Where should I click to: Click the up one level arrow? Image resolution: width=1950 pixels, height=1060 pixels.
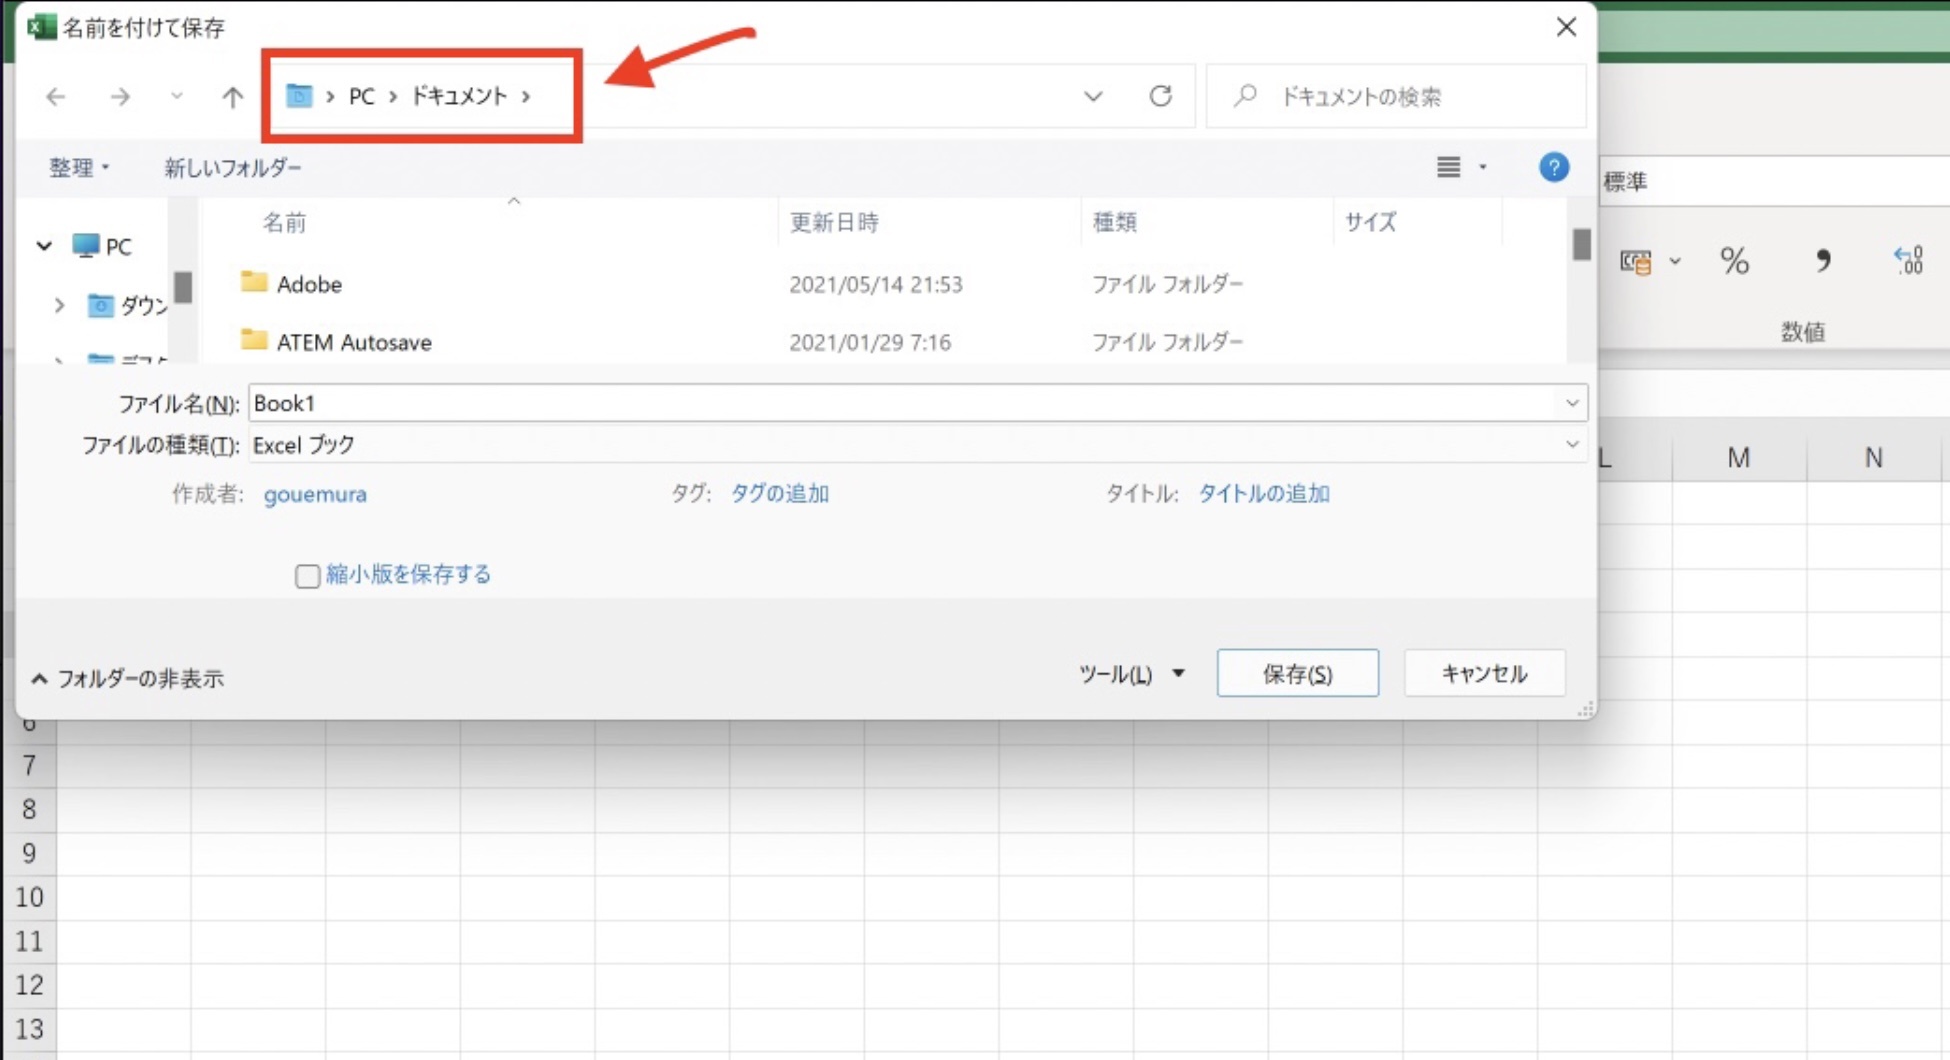click(232, 97)
